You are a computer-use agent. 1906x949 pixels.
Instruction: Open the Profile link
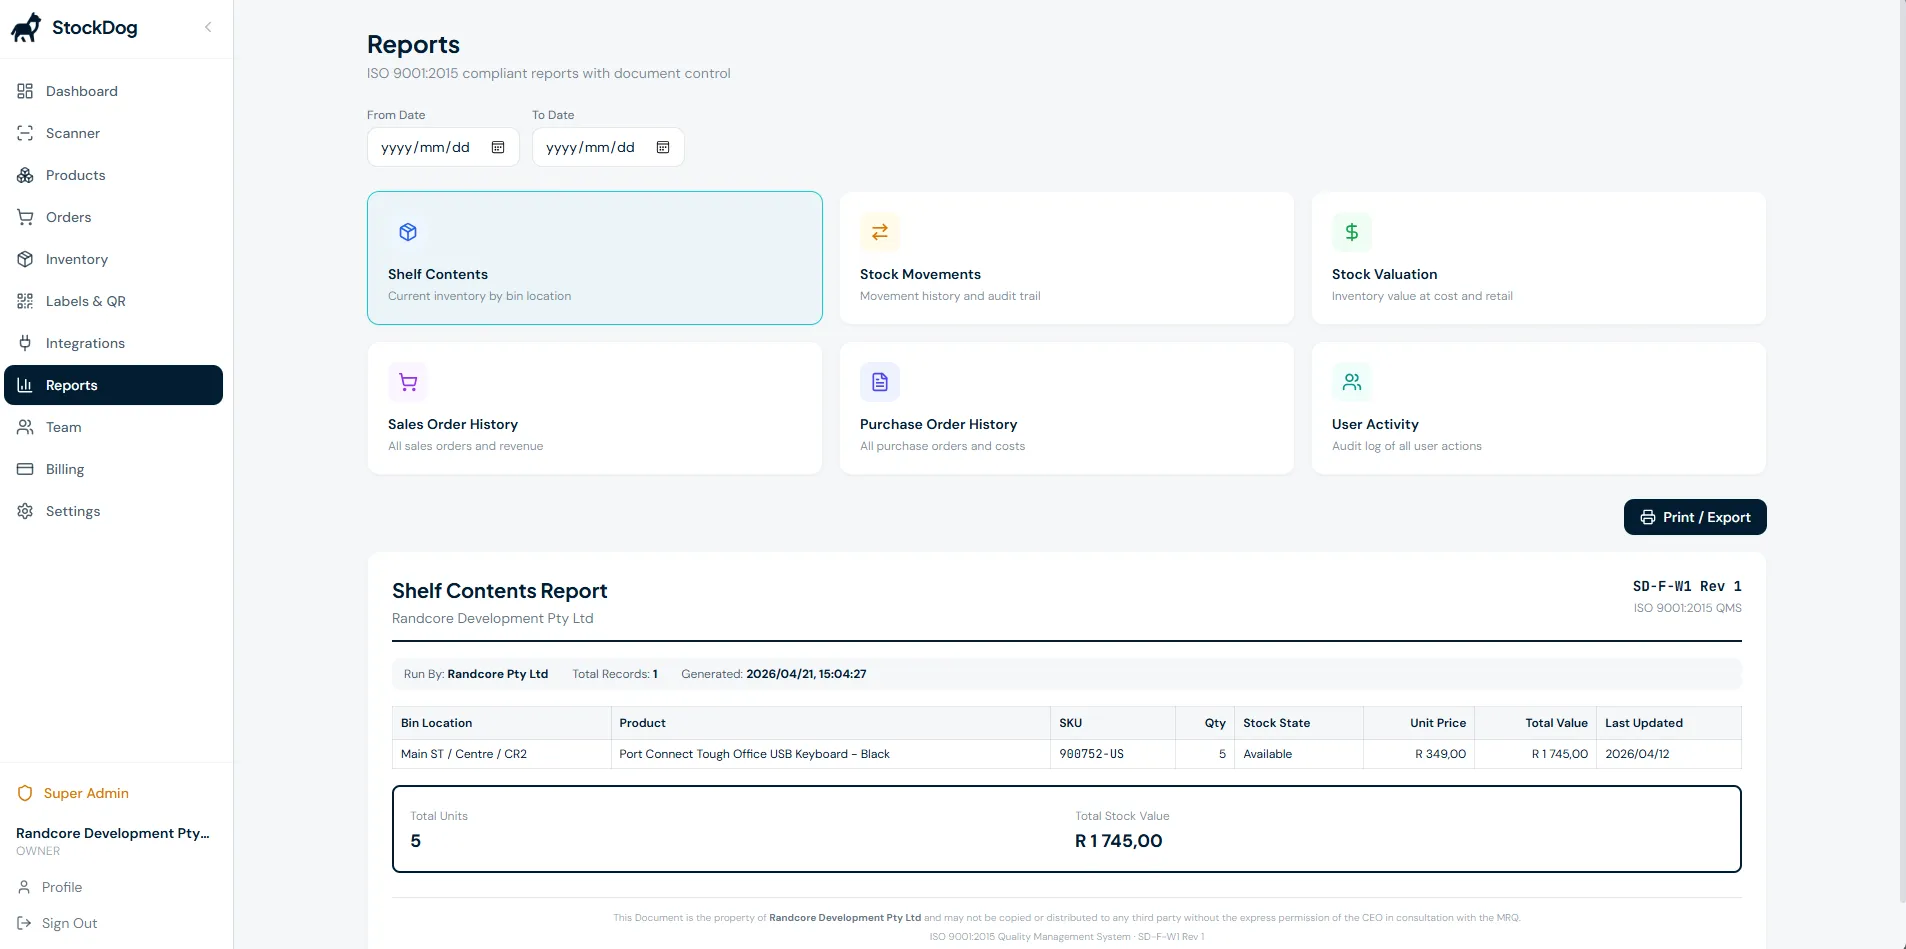point(62,887)
